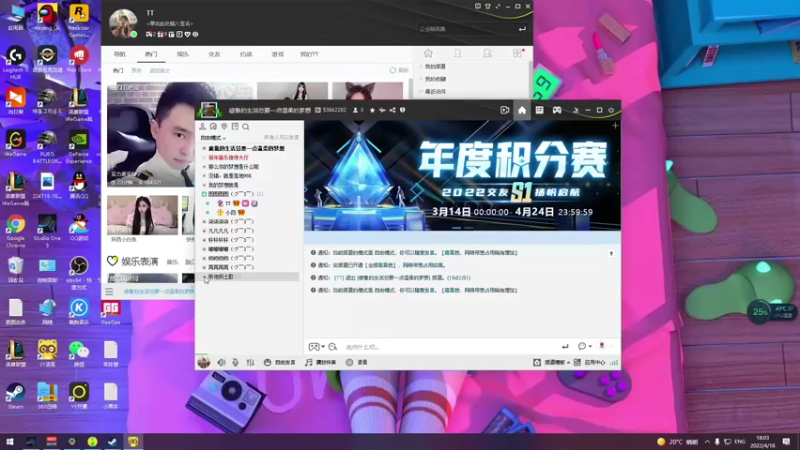
Task: Click the member count icon in channel header
Action: click(x=356, y=110)
